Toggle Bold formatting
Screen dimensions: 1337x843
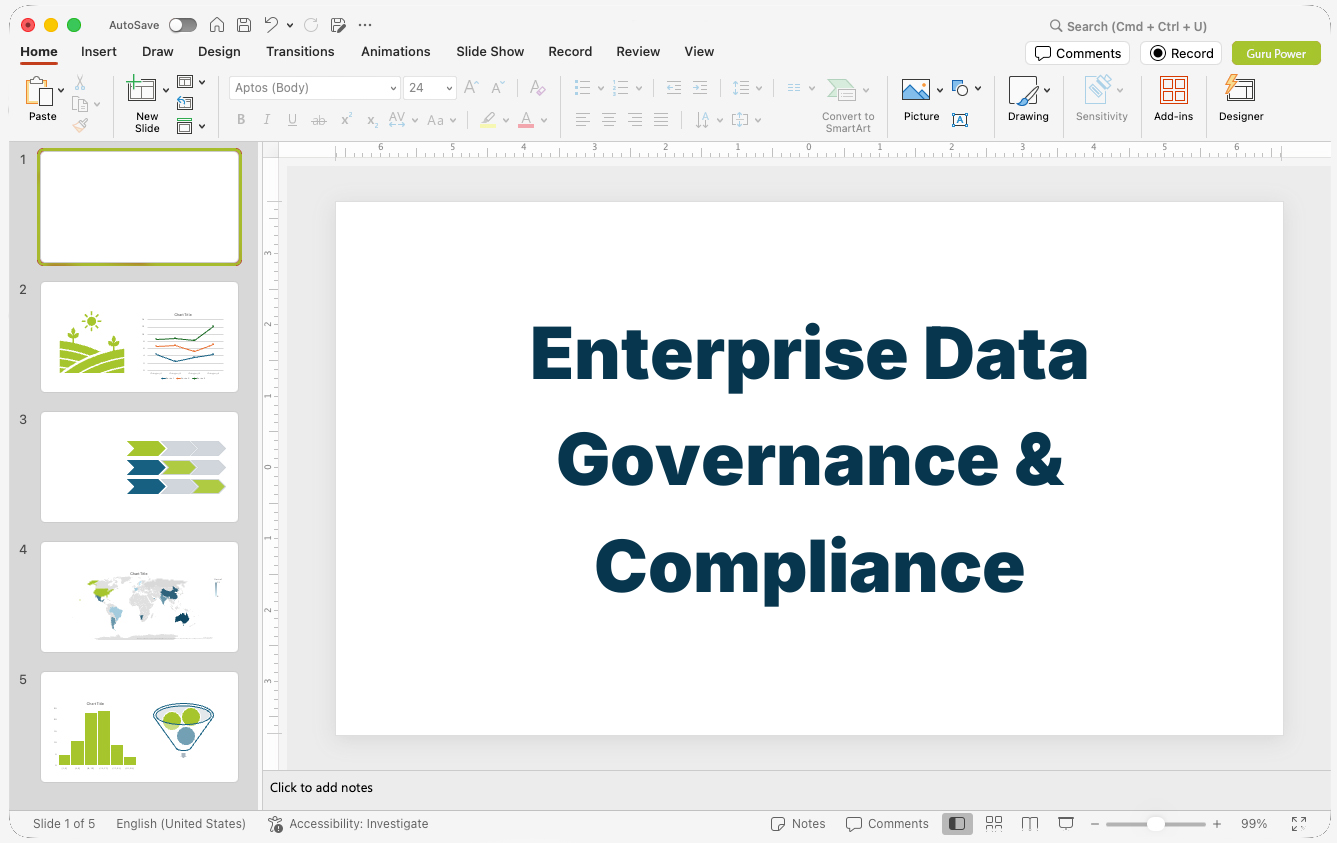tap(241, 120)
